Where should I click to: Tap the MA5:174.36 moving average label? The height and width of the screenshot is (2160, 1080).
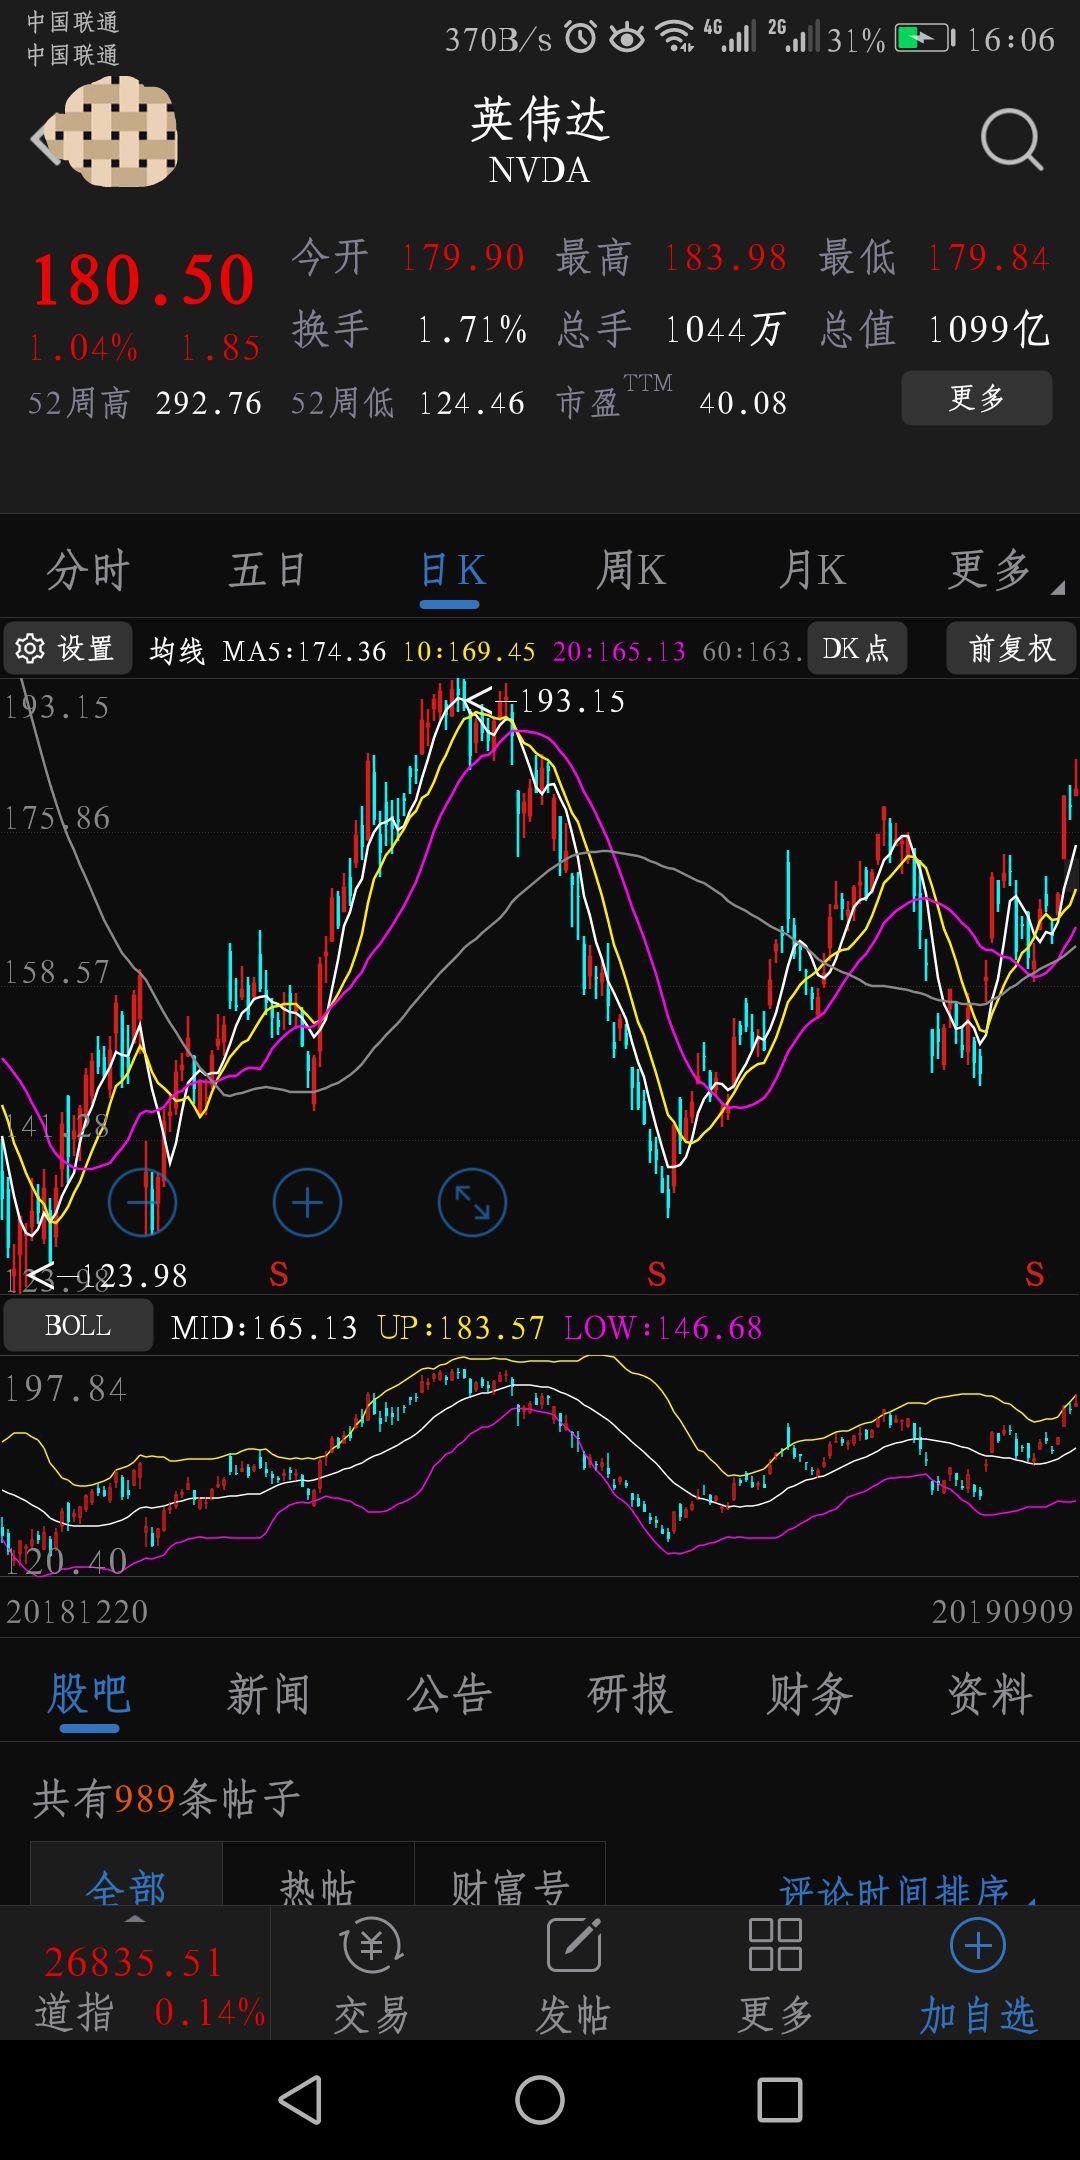[x=304, y=651]
